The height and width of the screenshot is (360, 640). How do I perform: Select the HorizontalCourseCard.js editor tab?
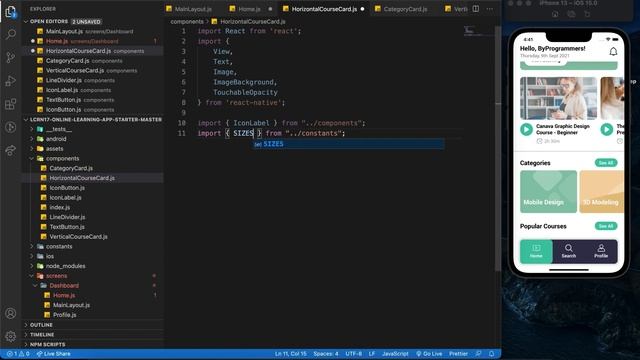(x=324, y=9)
